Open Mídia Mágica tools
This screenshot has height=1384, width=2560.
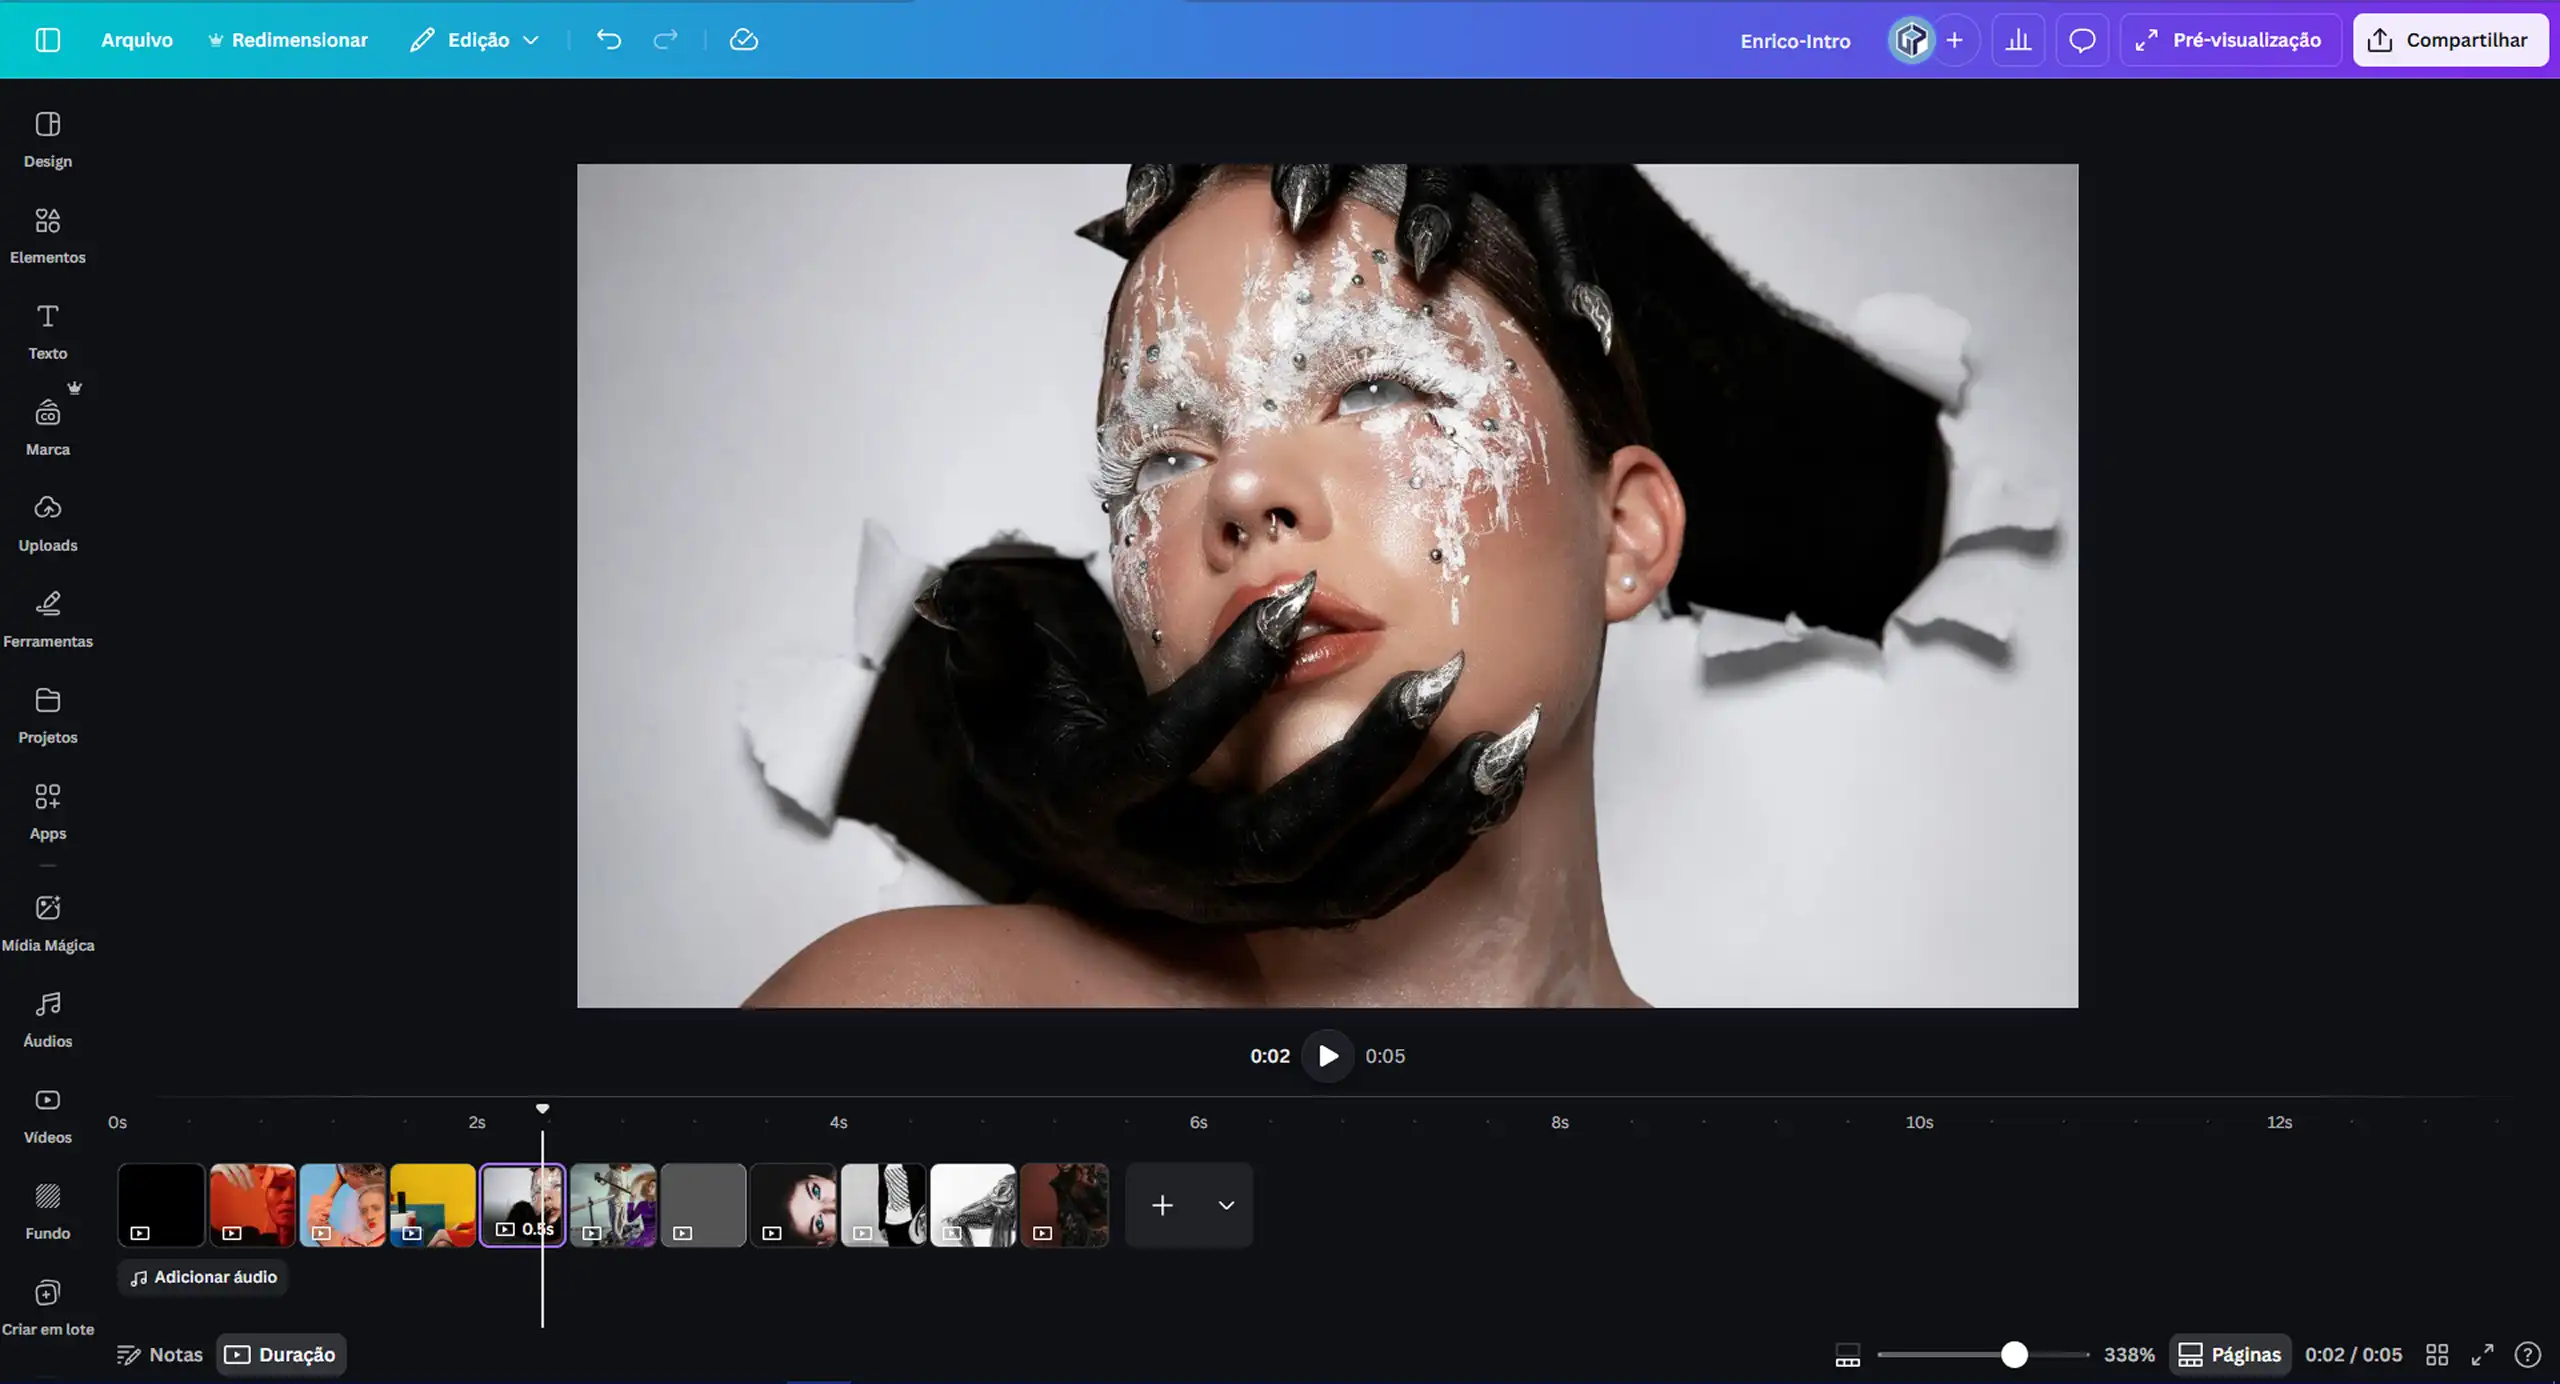(x=47, y=923)
